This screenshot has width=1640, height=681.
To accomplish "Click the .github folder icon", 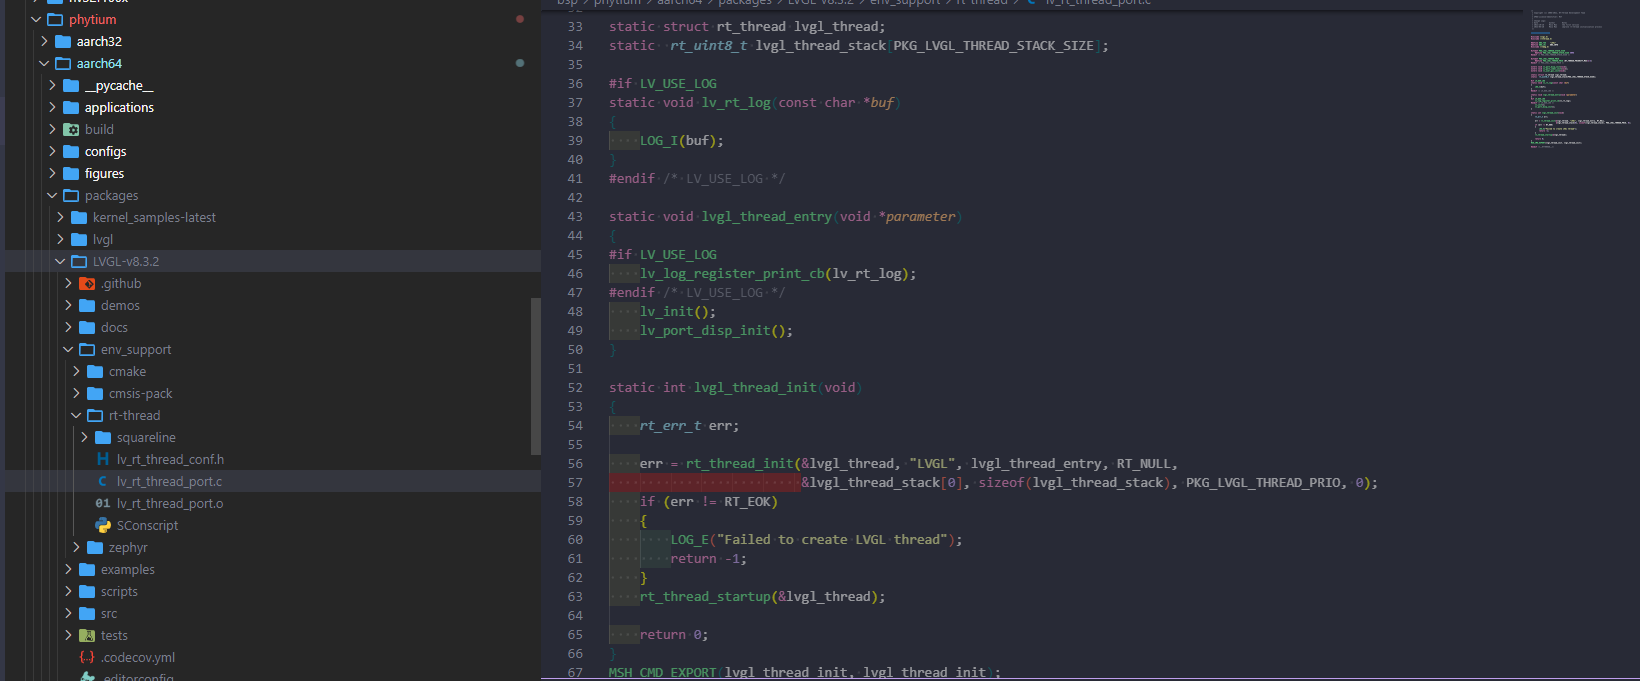I will coord(87,284).
